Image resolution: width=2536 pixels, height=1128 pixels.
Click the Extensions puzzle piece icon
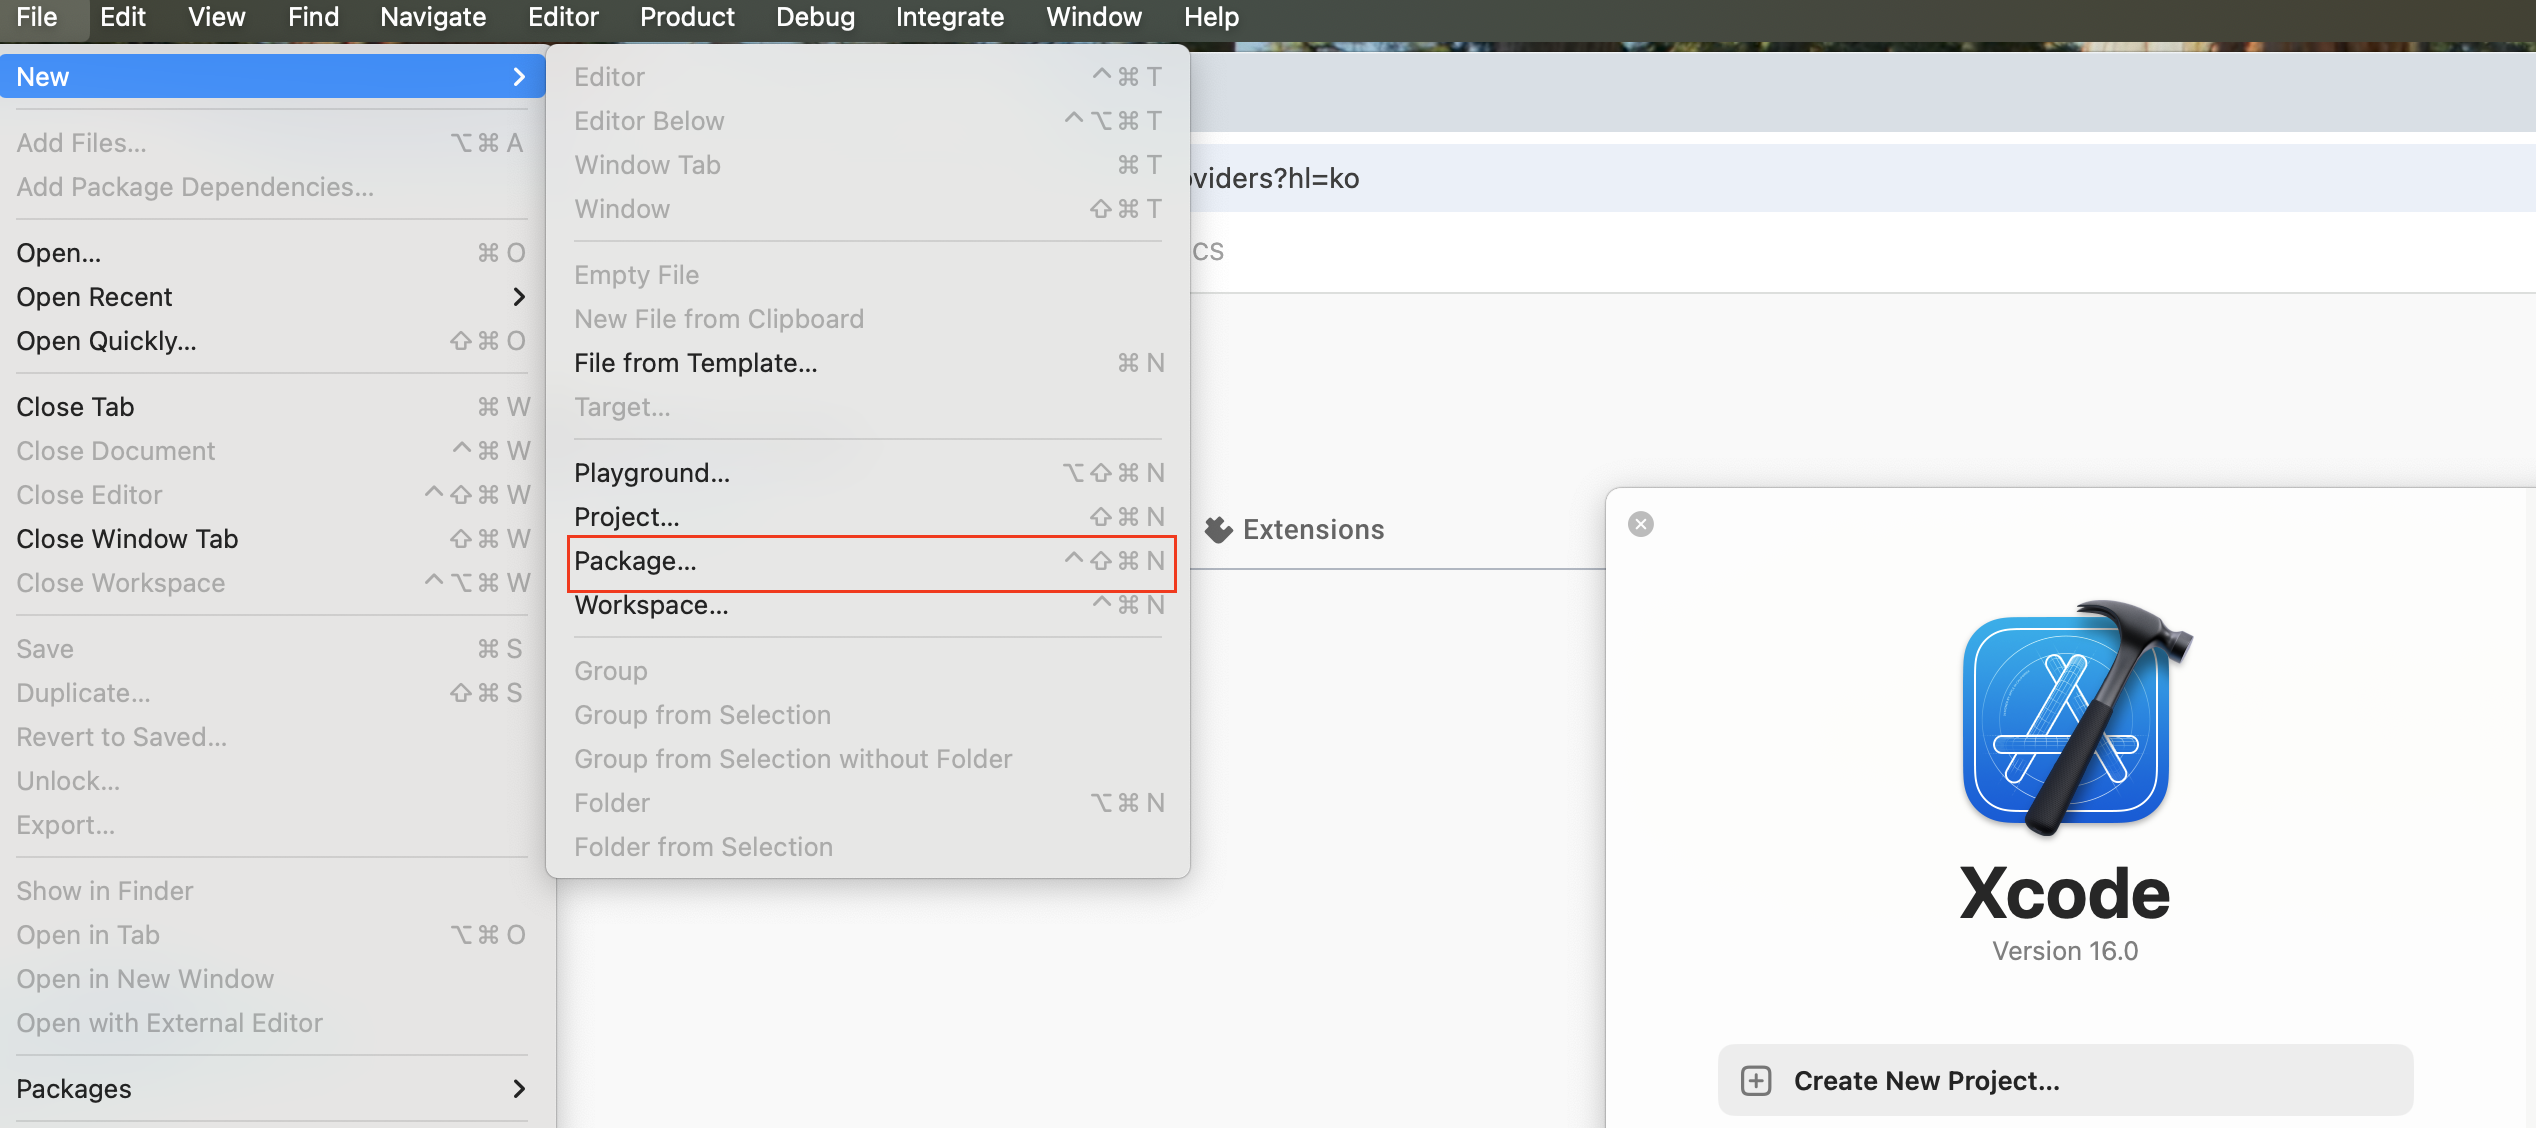pos(1218,530)
